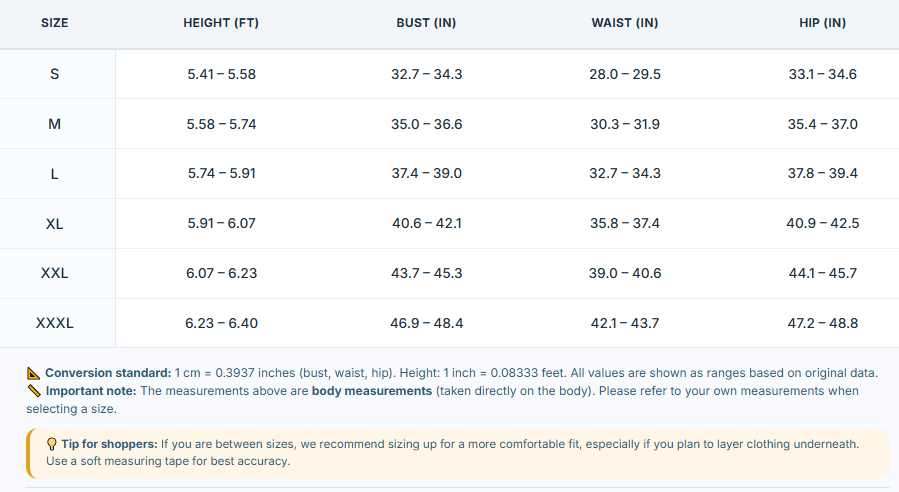Image resolution: width=899 pixels, height=492 pixels.
Task: Click the S size row label
Action: pos(54,74)
